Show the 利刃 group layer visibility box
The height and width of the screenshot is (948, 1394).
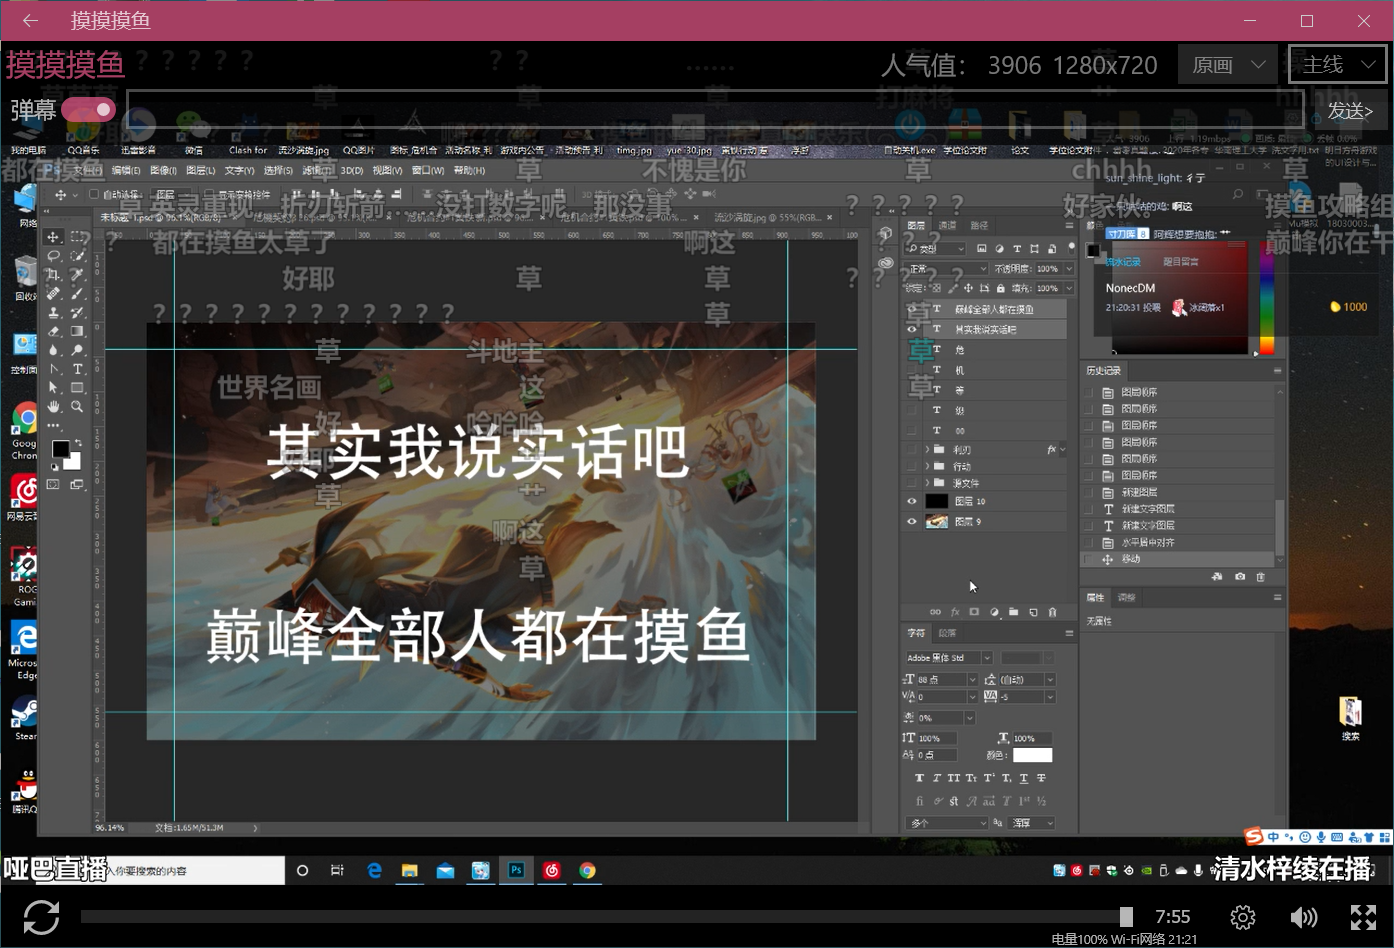(911, 450)
